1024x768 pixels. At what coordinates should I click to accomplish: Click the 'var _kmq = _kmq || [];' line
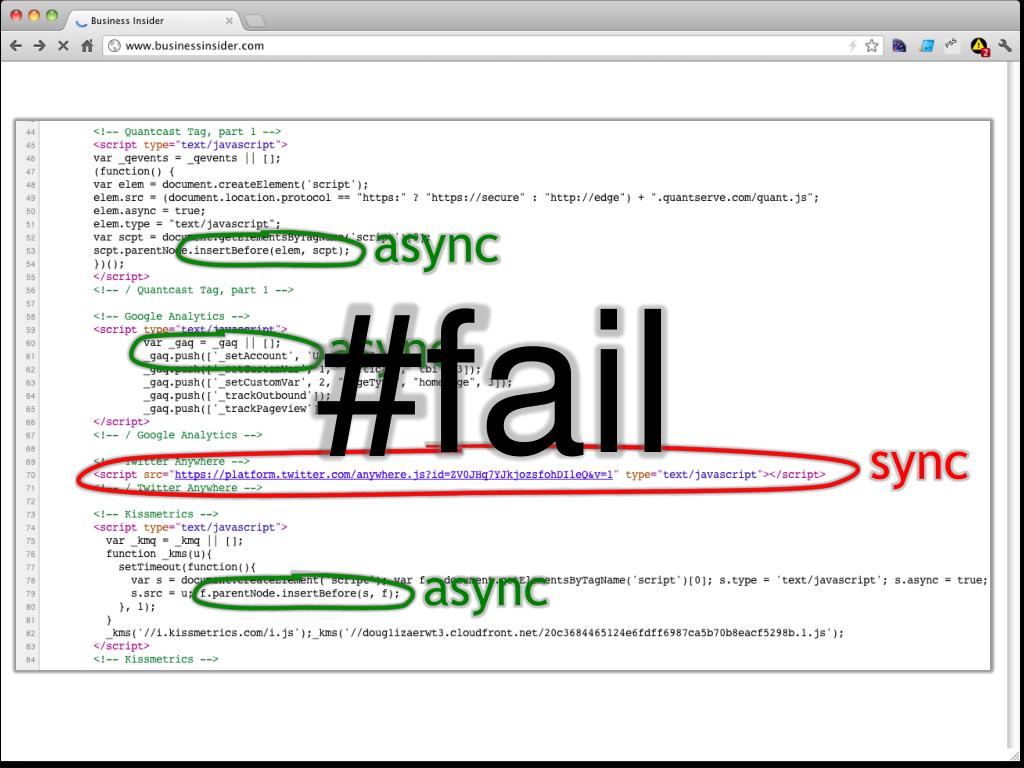click(174, 541)
